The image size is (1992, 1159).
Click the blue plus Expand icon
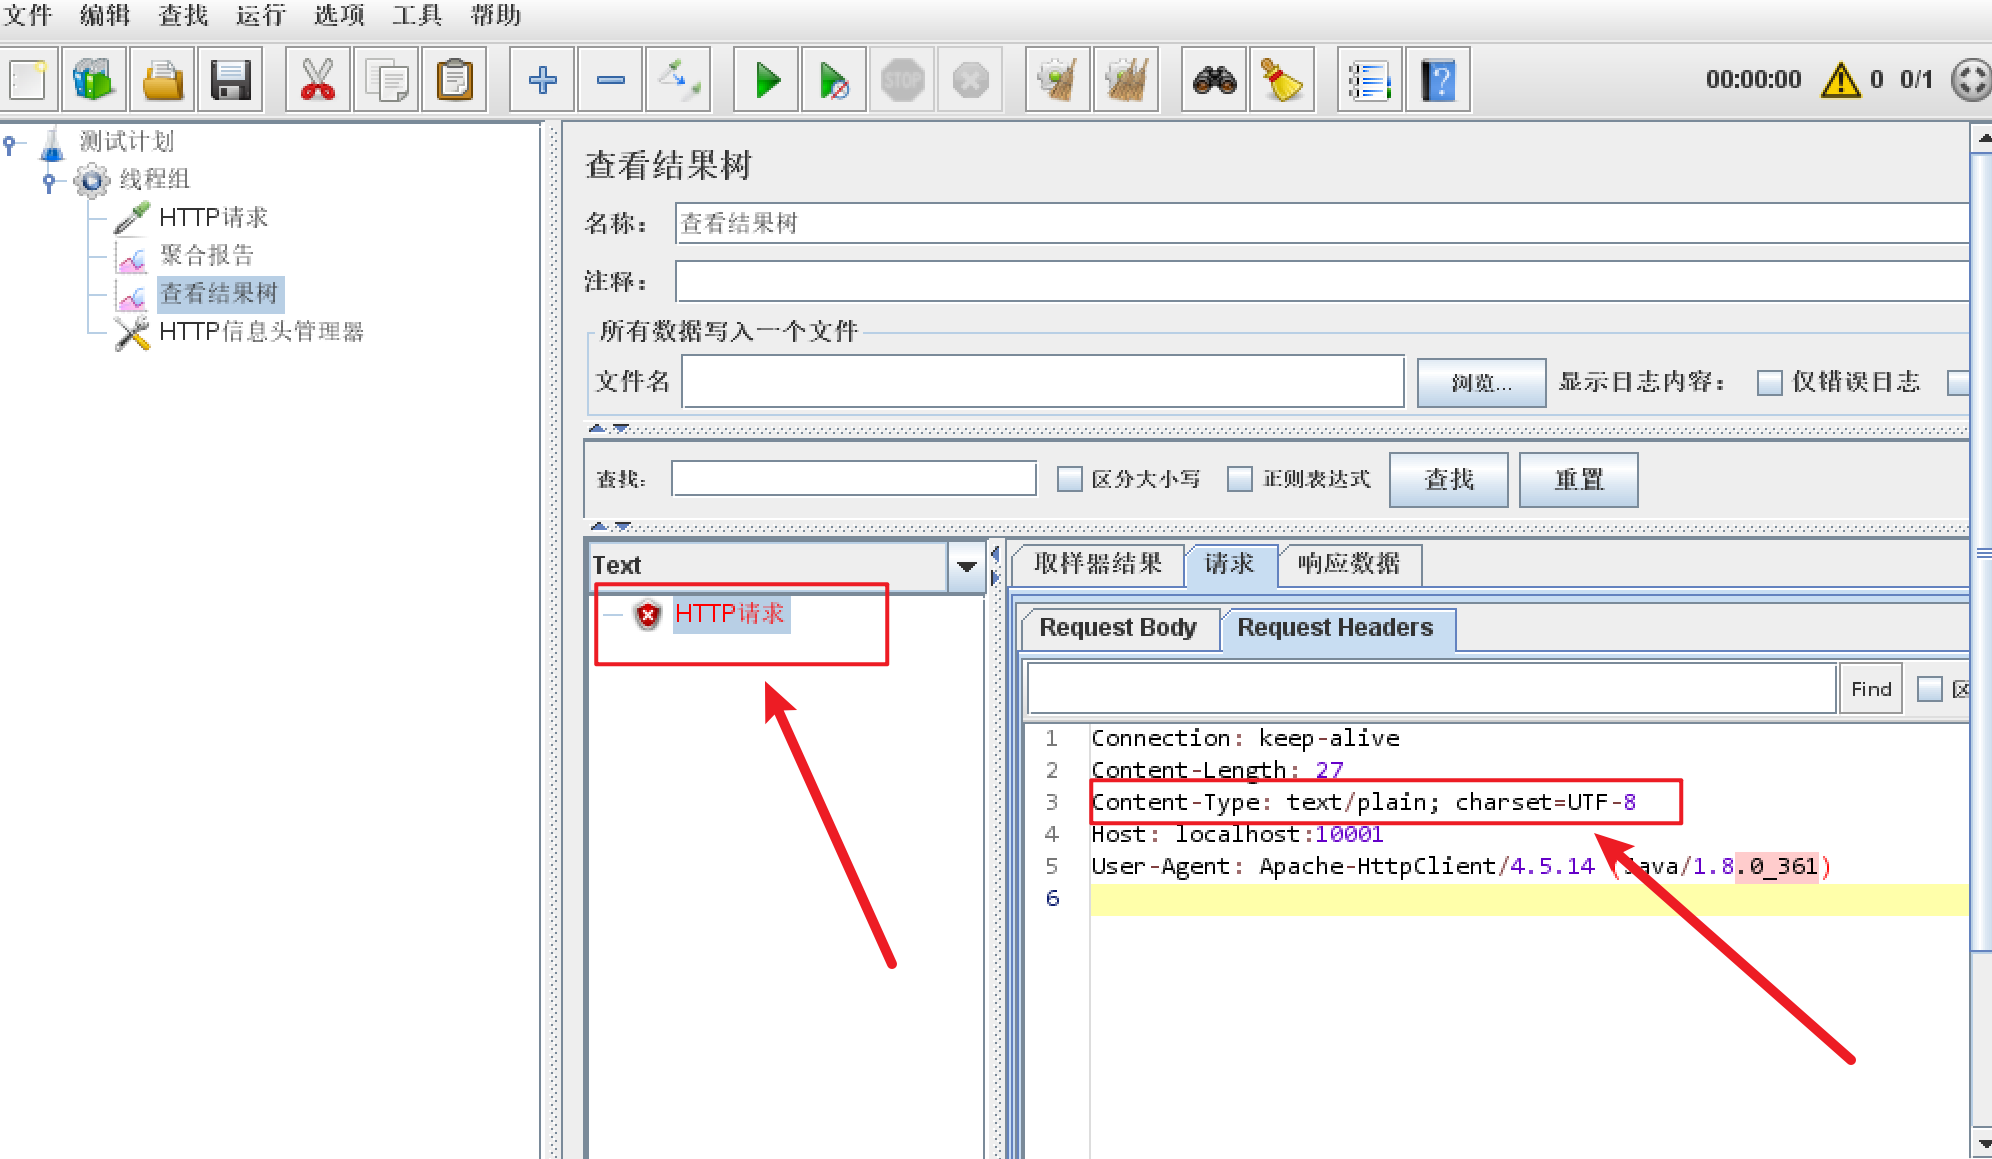coord(542,80)
